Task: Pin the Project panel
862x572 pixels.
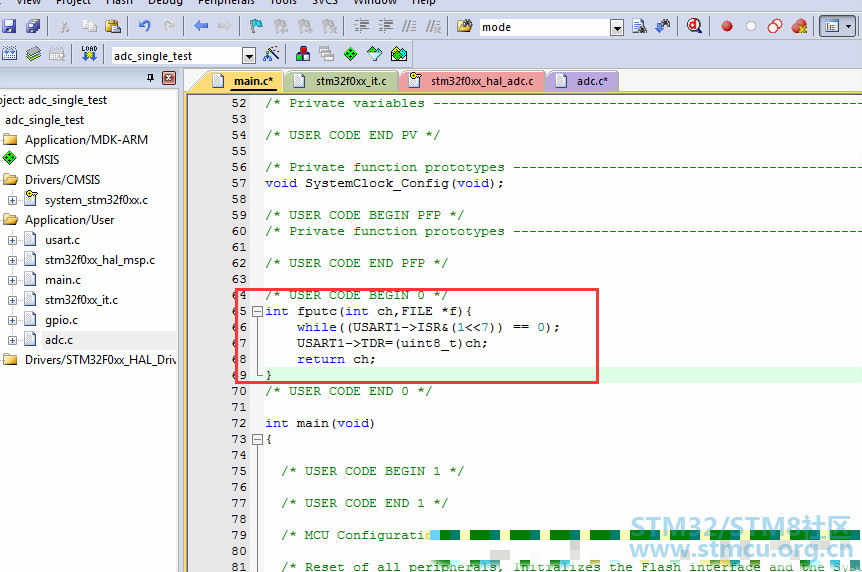Action: (x=150, y=78)
